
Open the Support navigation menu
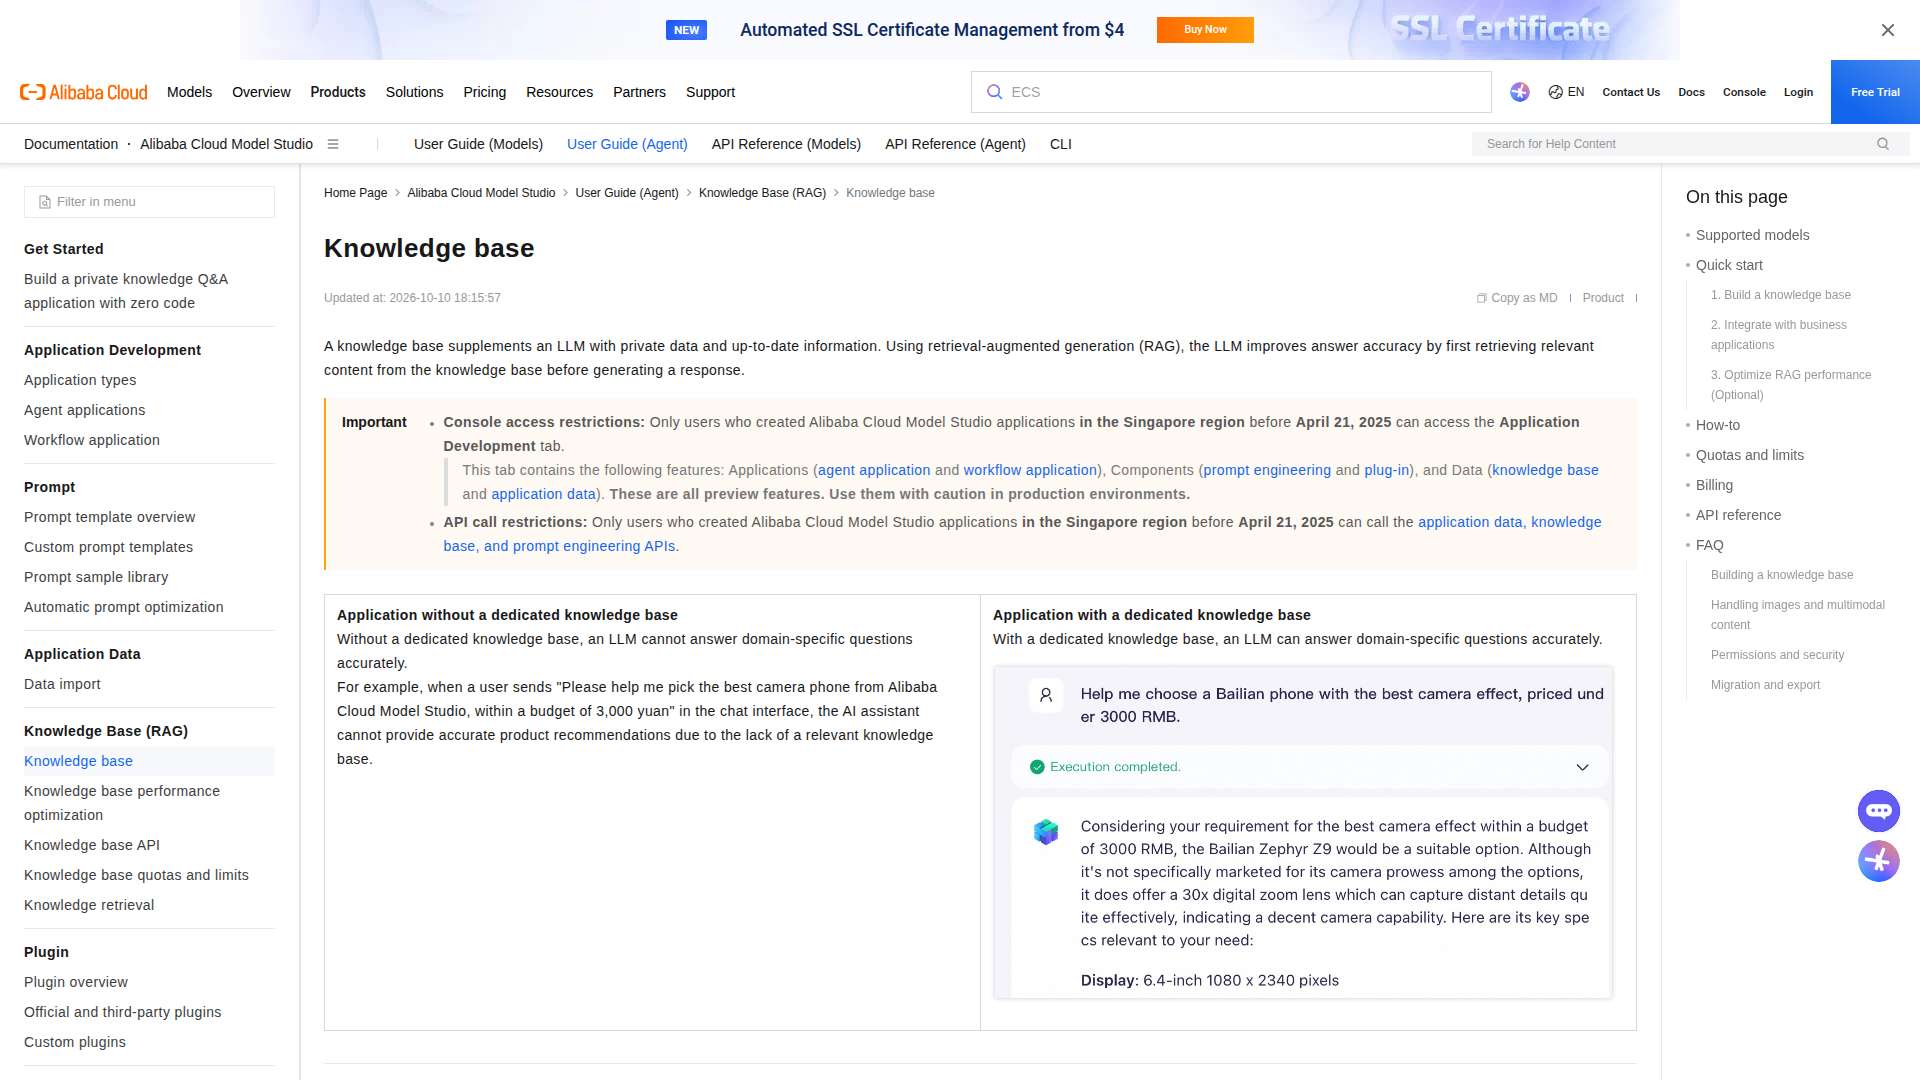(710, 92)
